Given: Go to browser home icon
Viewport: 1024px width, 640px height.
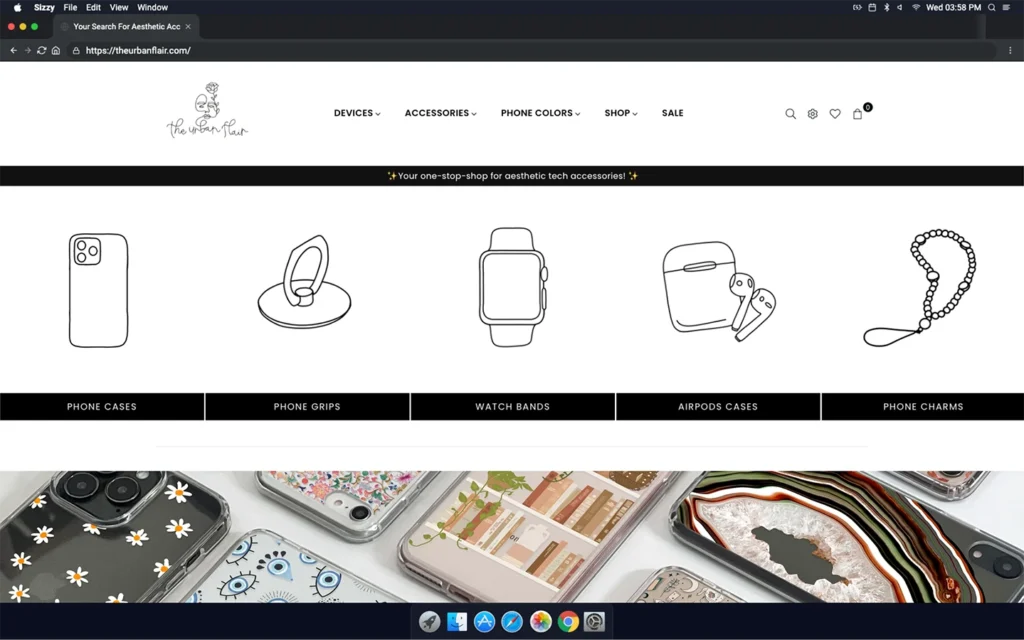Looking at the screenshot, I should pyautogui.click(x=56, y=50).
